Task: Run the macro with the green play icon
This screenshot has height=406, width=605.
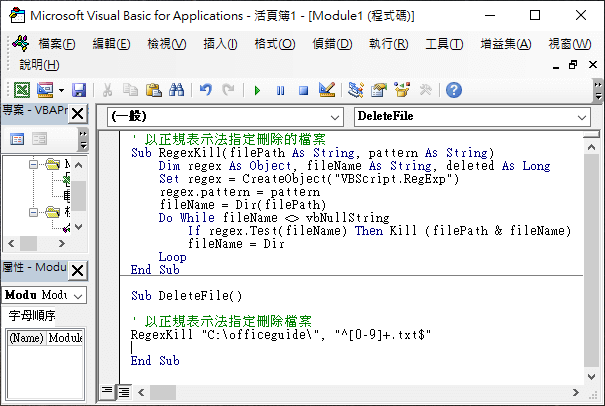Action: (257, 91)
